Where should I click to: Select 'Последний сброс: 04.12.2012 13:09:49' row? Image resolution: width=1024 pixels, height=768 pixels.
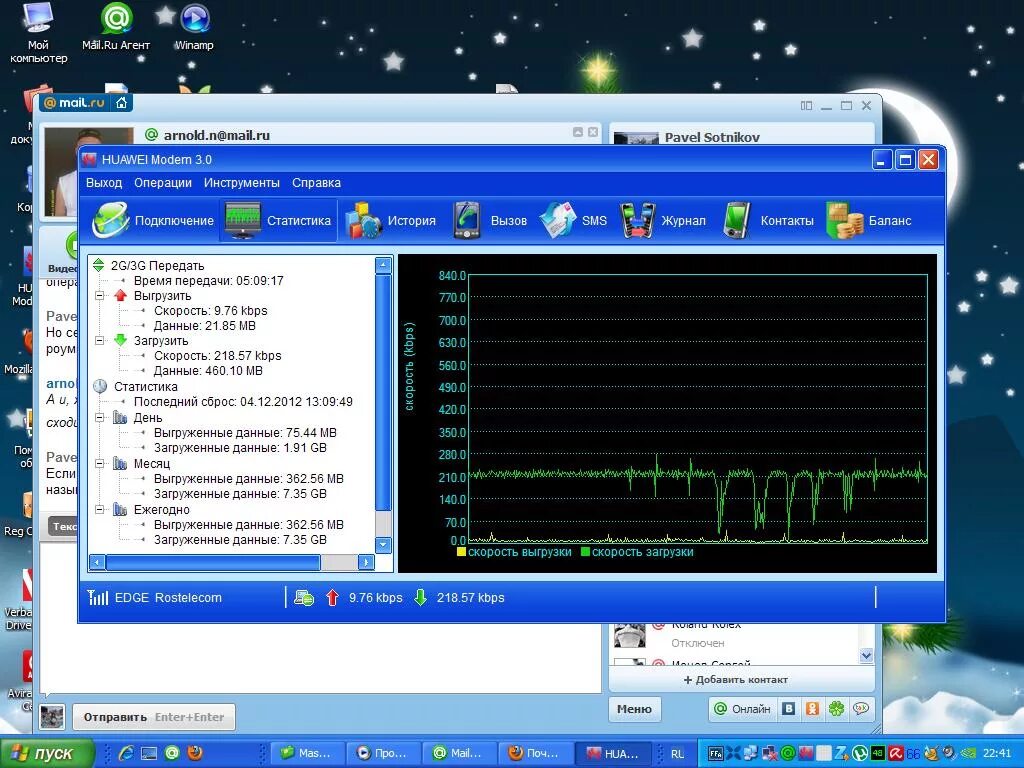[243, 402]
